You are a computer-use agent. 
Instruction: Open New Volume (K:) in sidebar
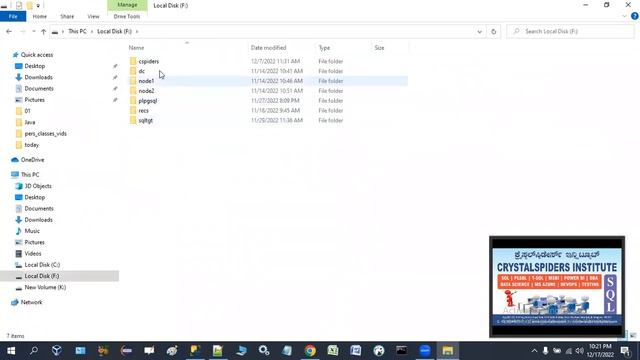pyautogui.click(x=45, y=287)
